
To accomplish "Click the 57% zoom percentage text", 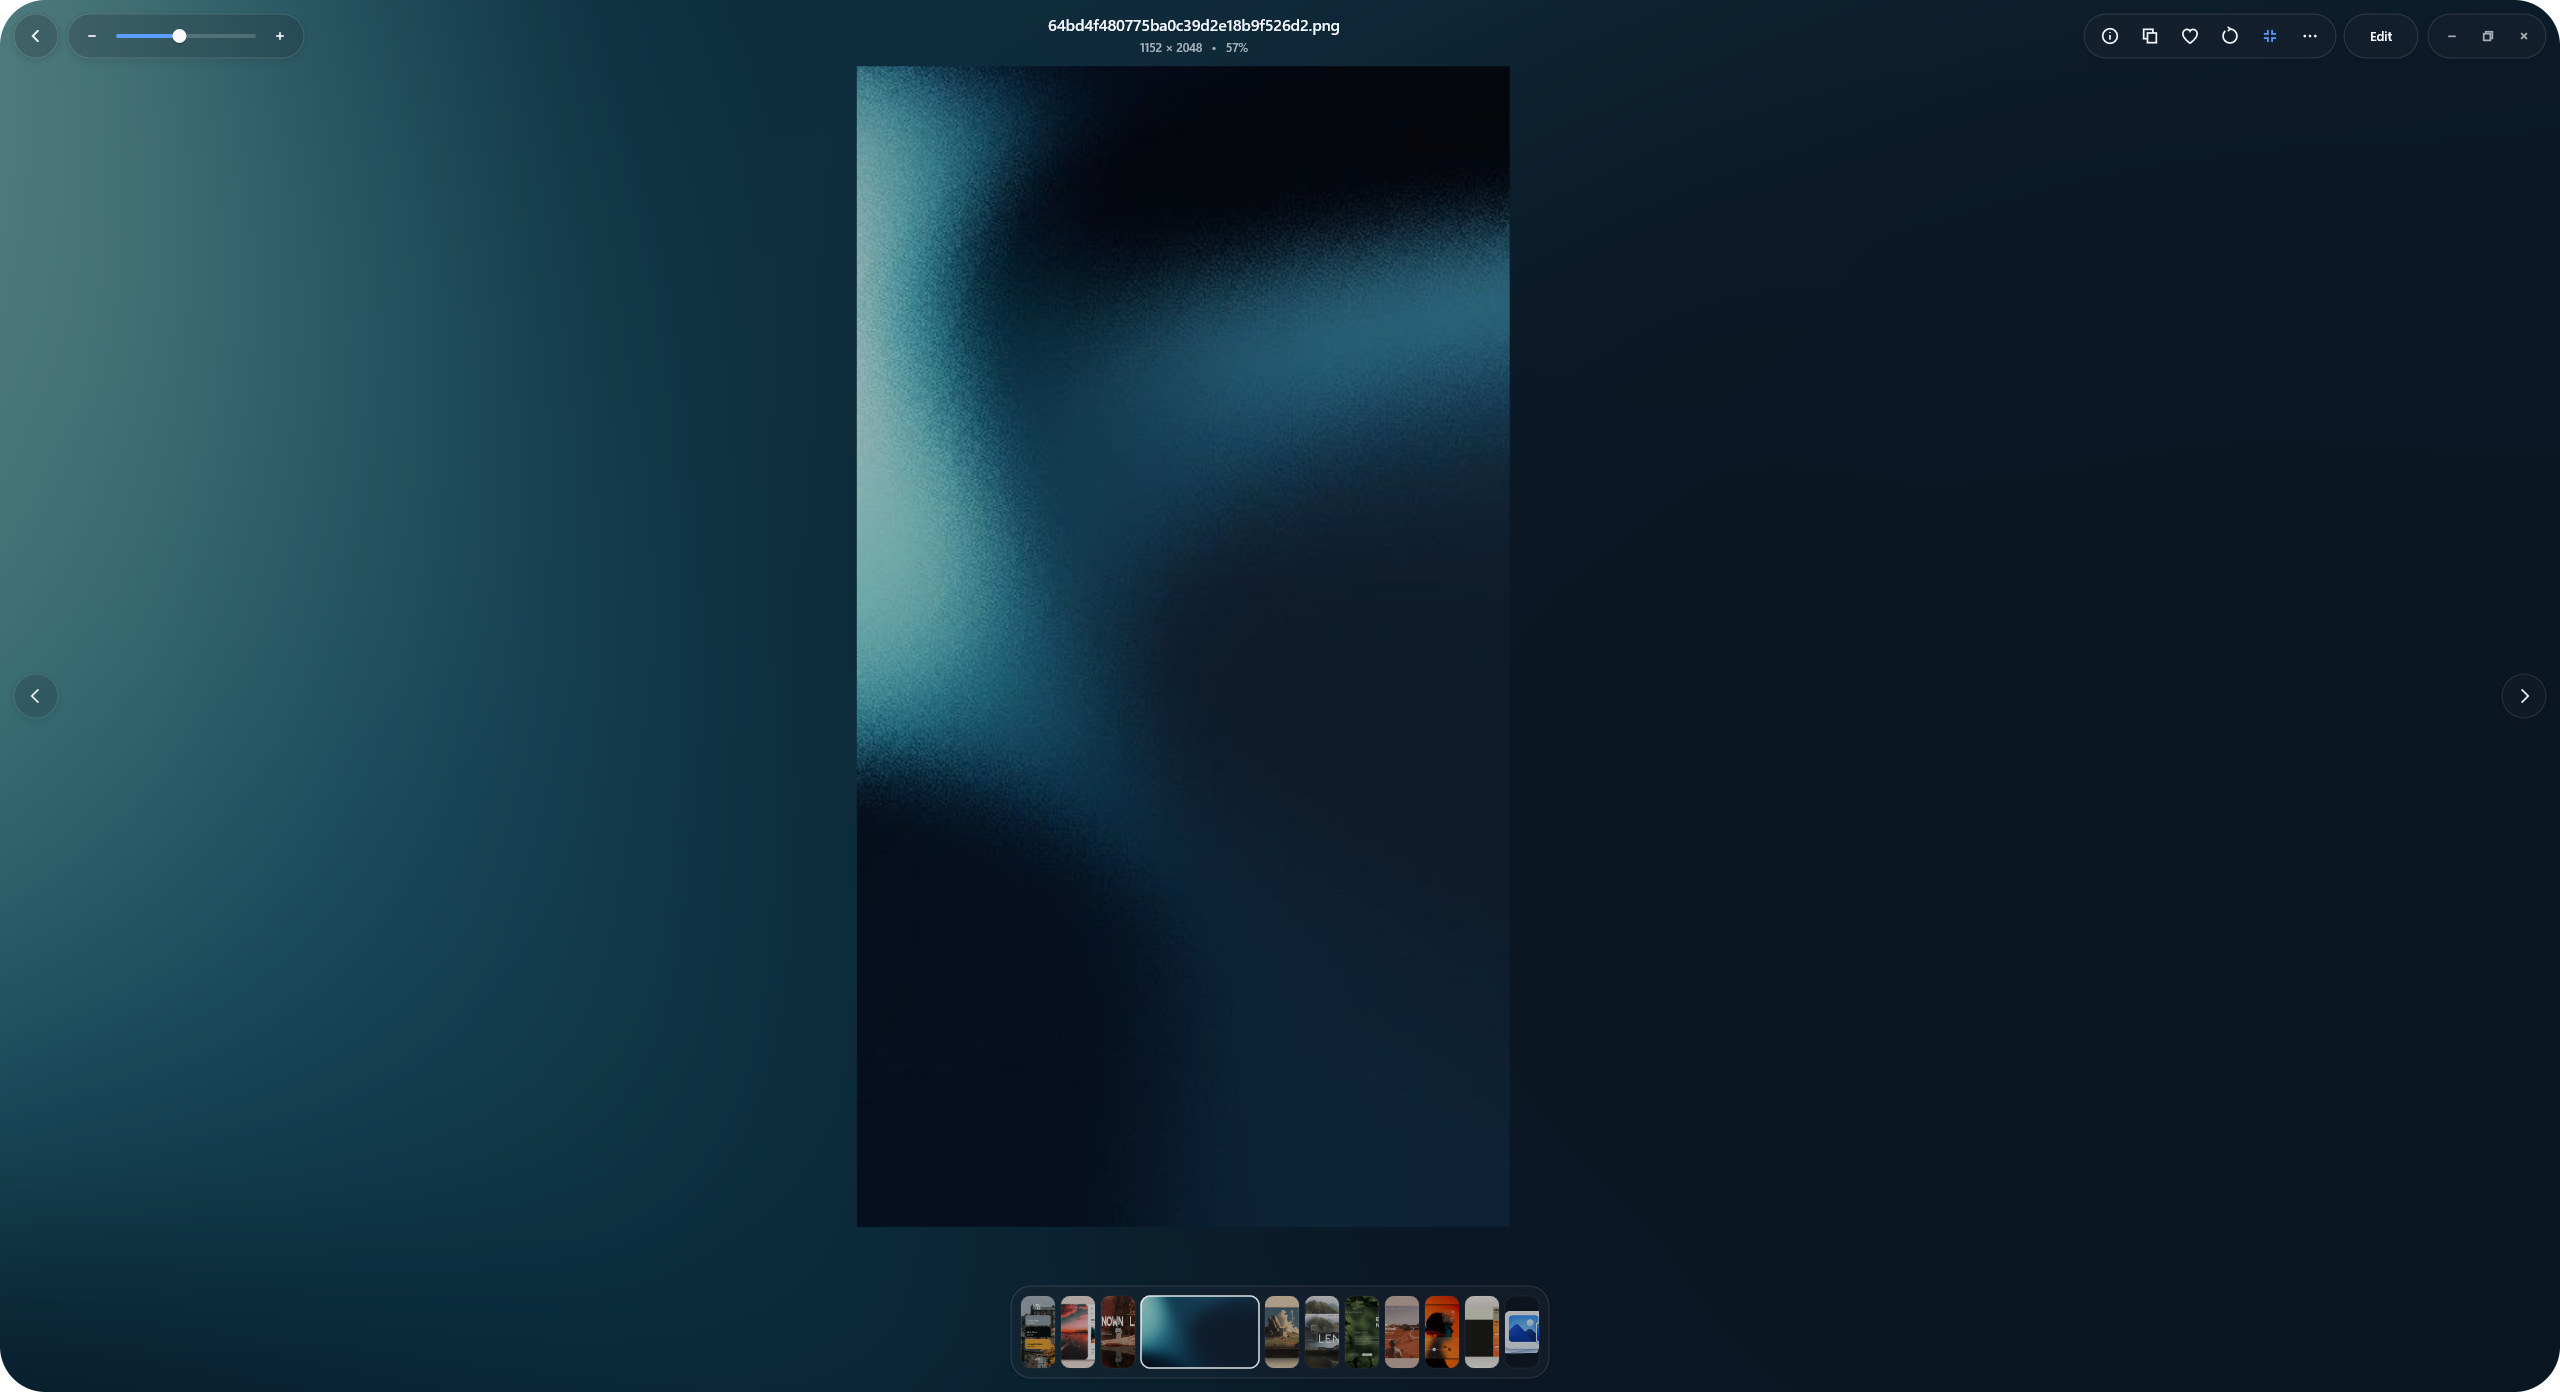I will coord(1237,48).
